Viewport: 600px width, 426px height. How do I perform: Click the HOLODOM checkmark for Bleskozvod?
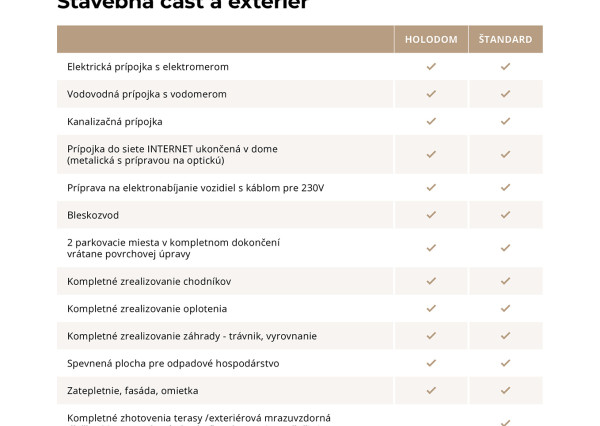point(431,214)
